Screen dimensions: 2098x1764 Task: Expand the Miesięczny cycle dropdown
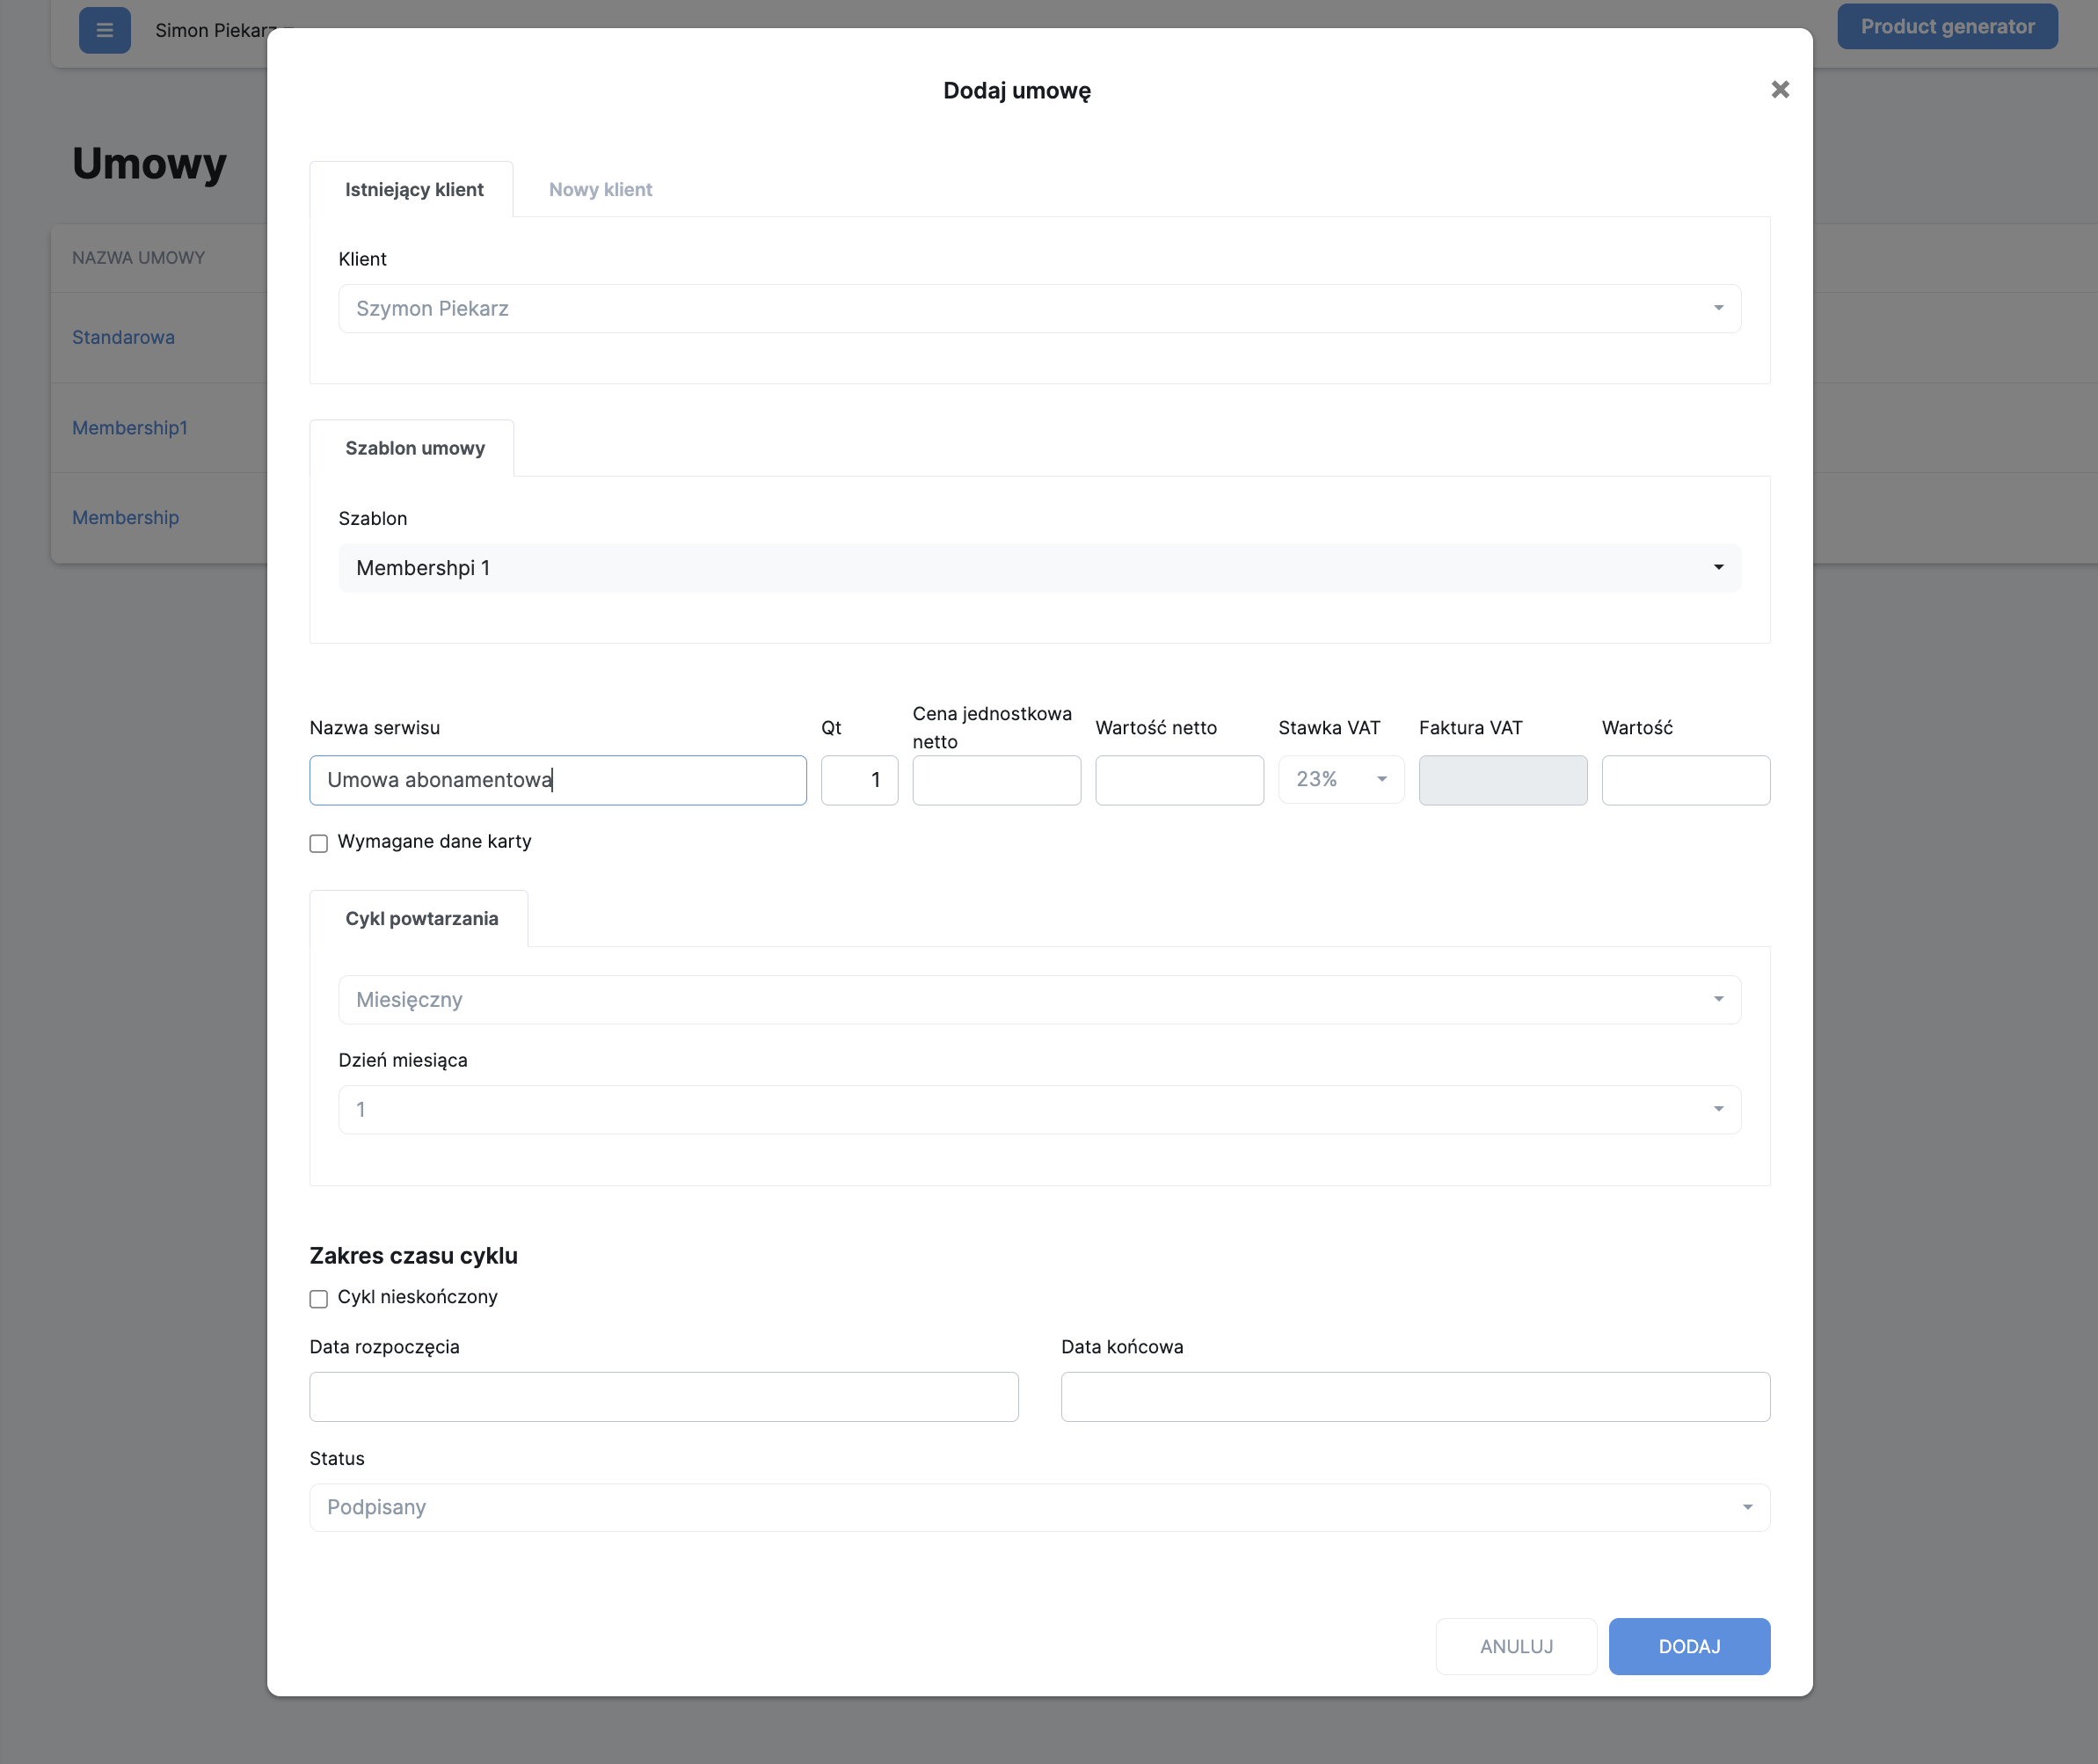(x=1717, y=999)
